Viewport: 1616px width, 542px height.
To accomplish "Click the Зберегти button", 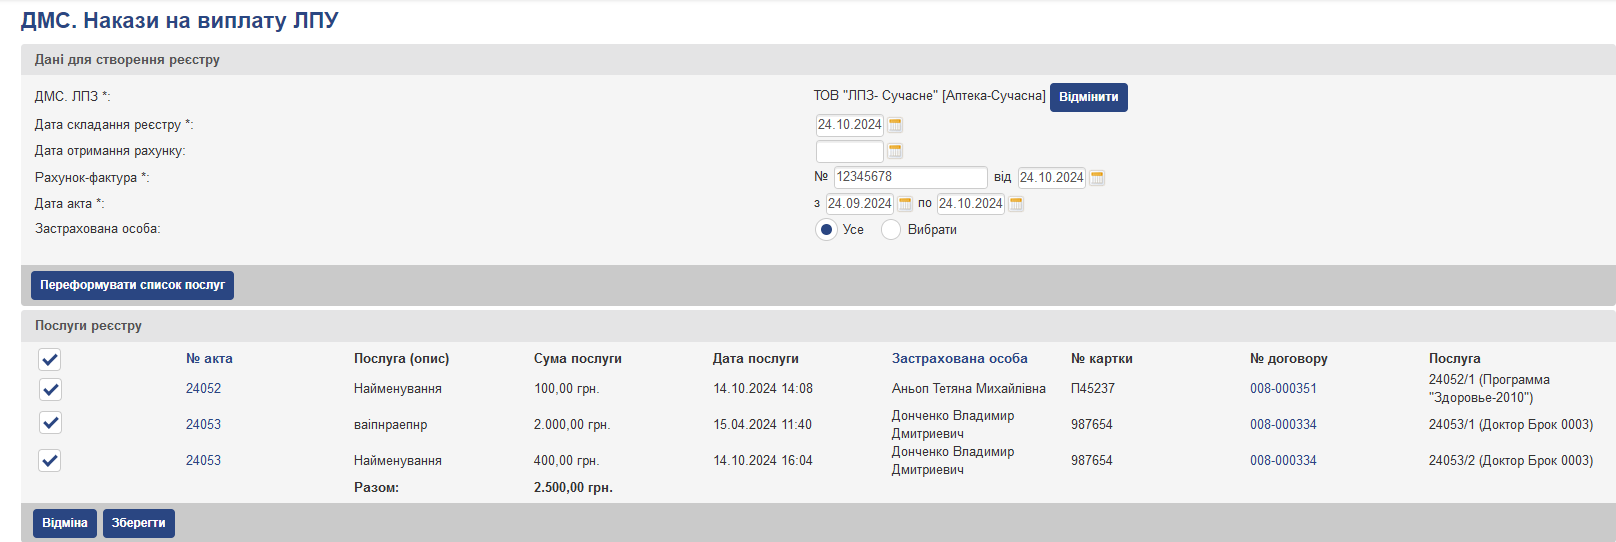I will coord(139,523).
